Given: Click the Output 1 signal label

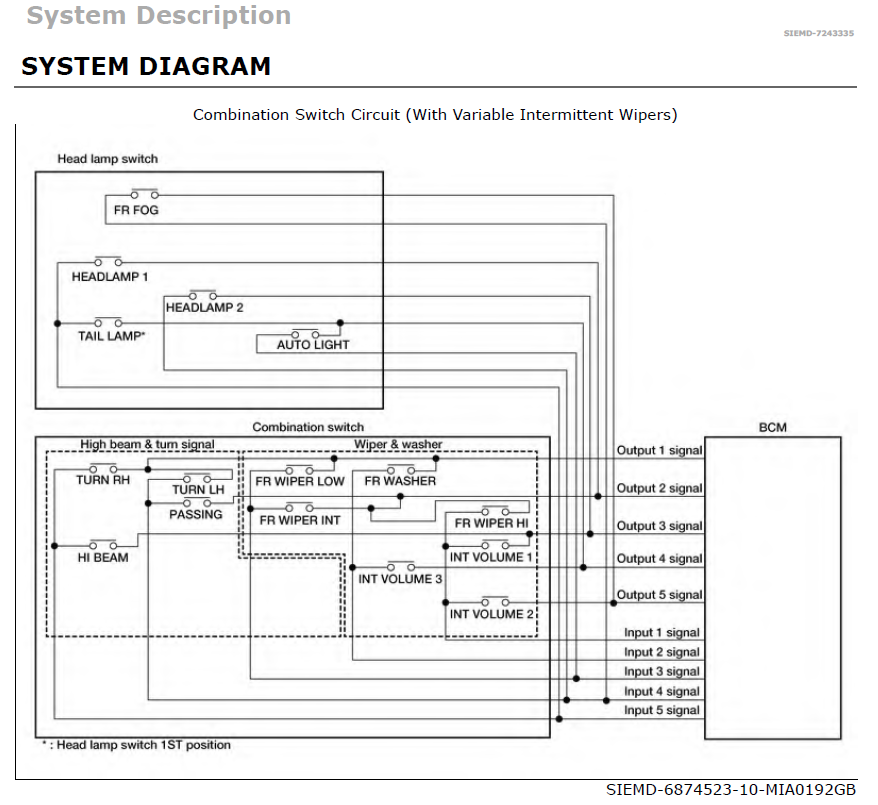Looking at the screenshot, I should 659,450.
